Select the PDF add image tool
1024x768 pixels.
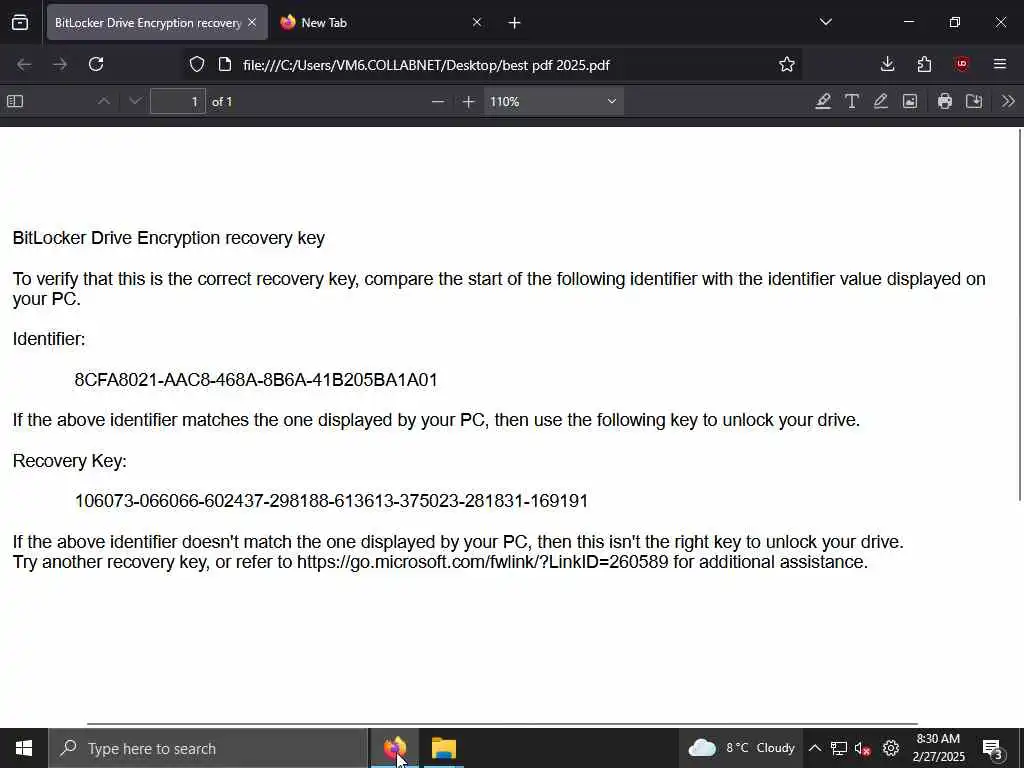point(910,101)
